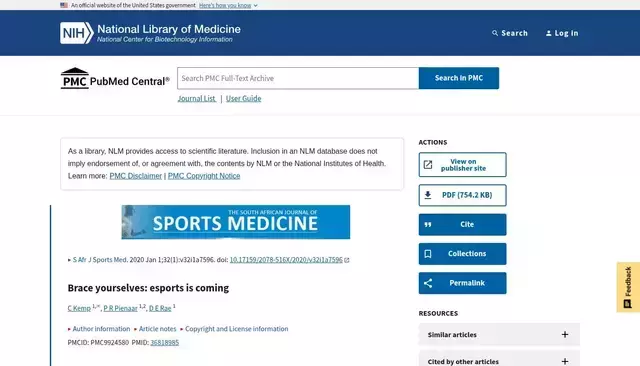The height and width of the screenshot is (366, 640).
Task: Expand Cited by other articles section
Action: click(x=499, y=359)
